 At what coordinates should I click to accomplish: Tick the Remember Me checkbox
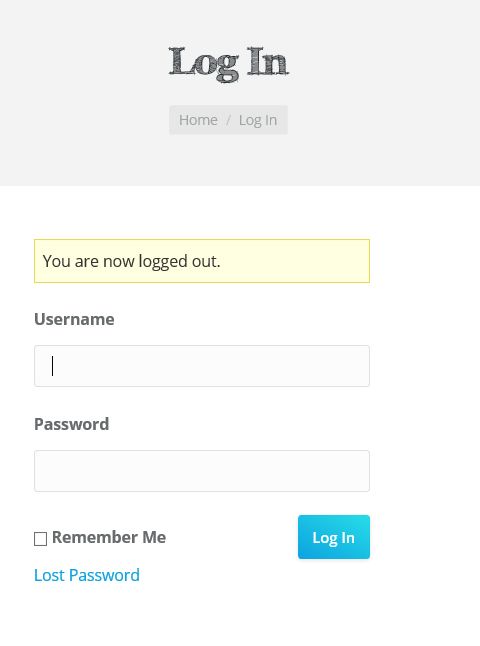coord(40,538)
